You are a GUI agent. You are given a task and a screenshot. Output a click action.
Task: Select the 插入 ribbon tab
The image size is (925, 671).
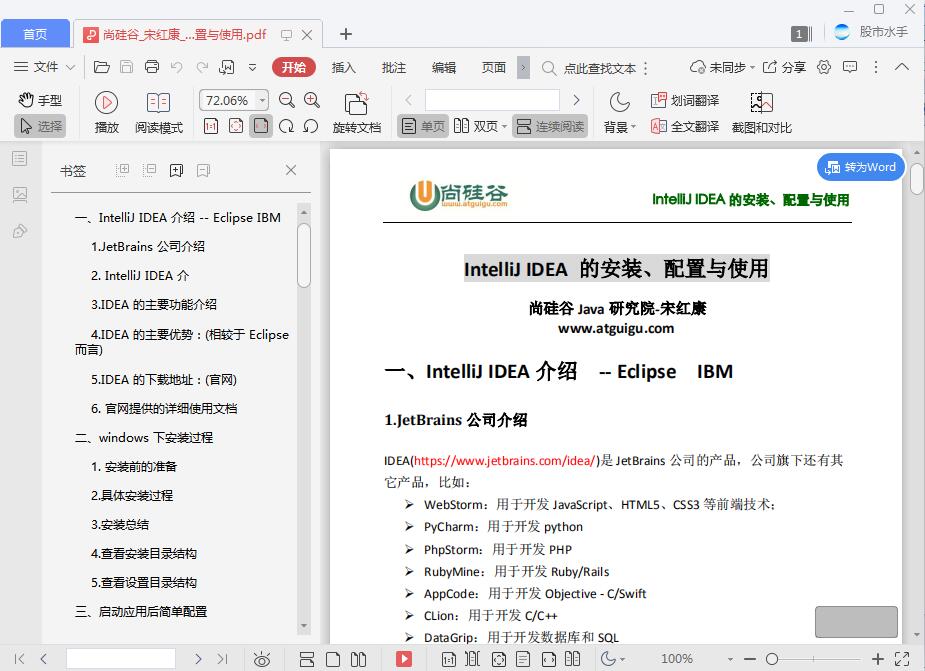pos(343,68)
